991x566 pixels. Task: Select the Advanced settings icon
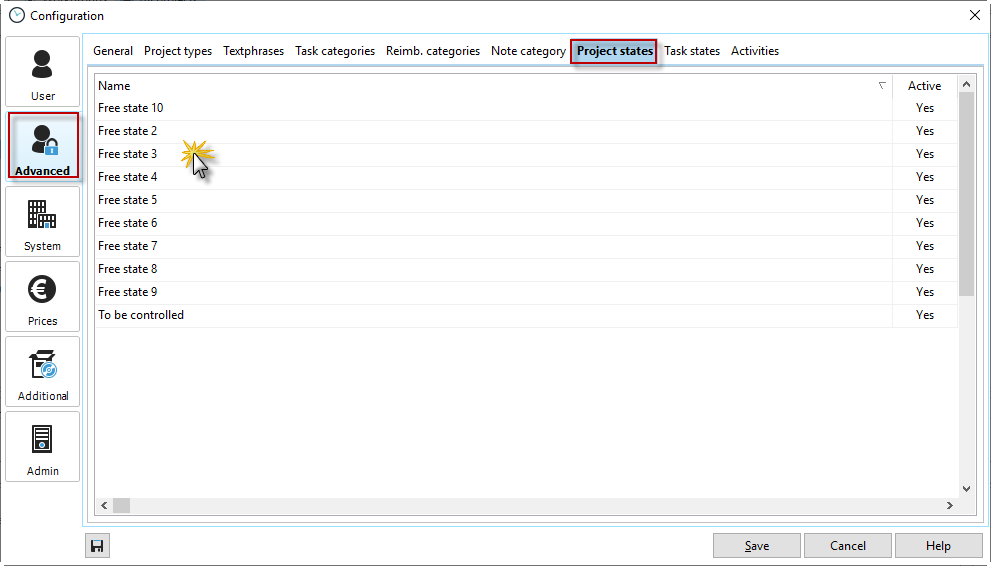point(43,146)
